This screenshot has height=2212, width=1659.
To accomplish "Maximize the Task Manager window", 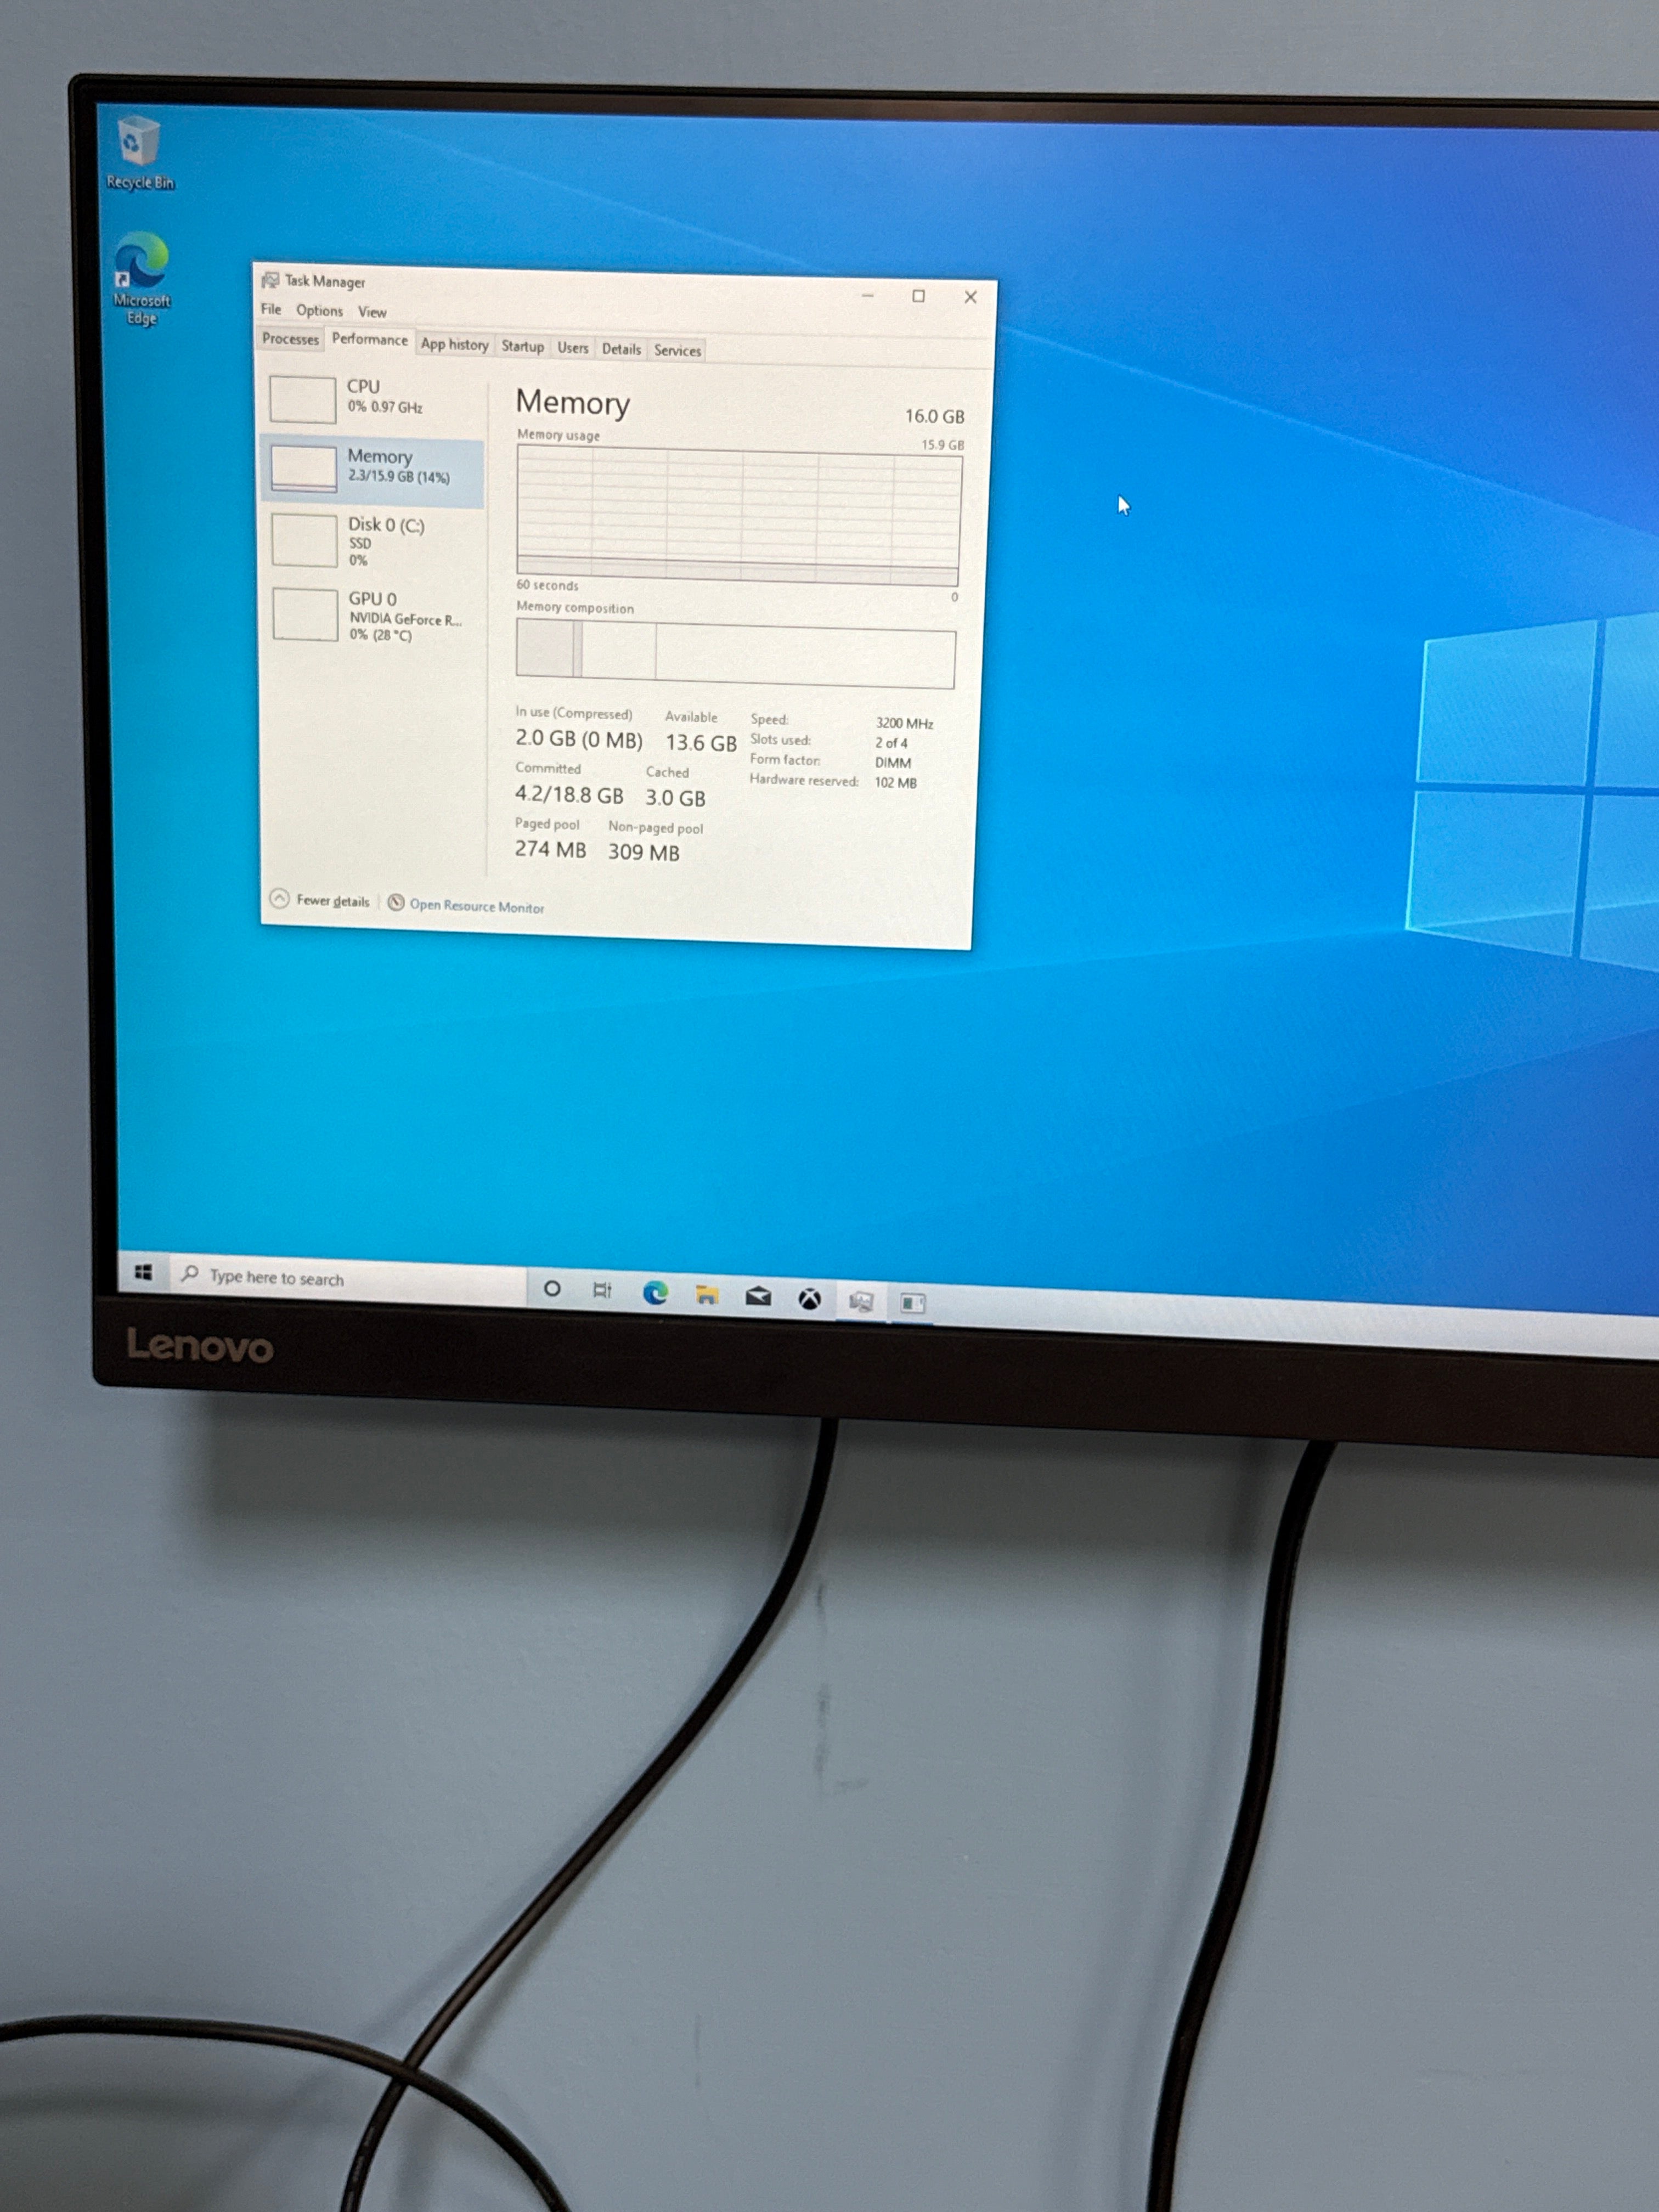I will (918, 296).
